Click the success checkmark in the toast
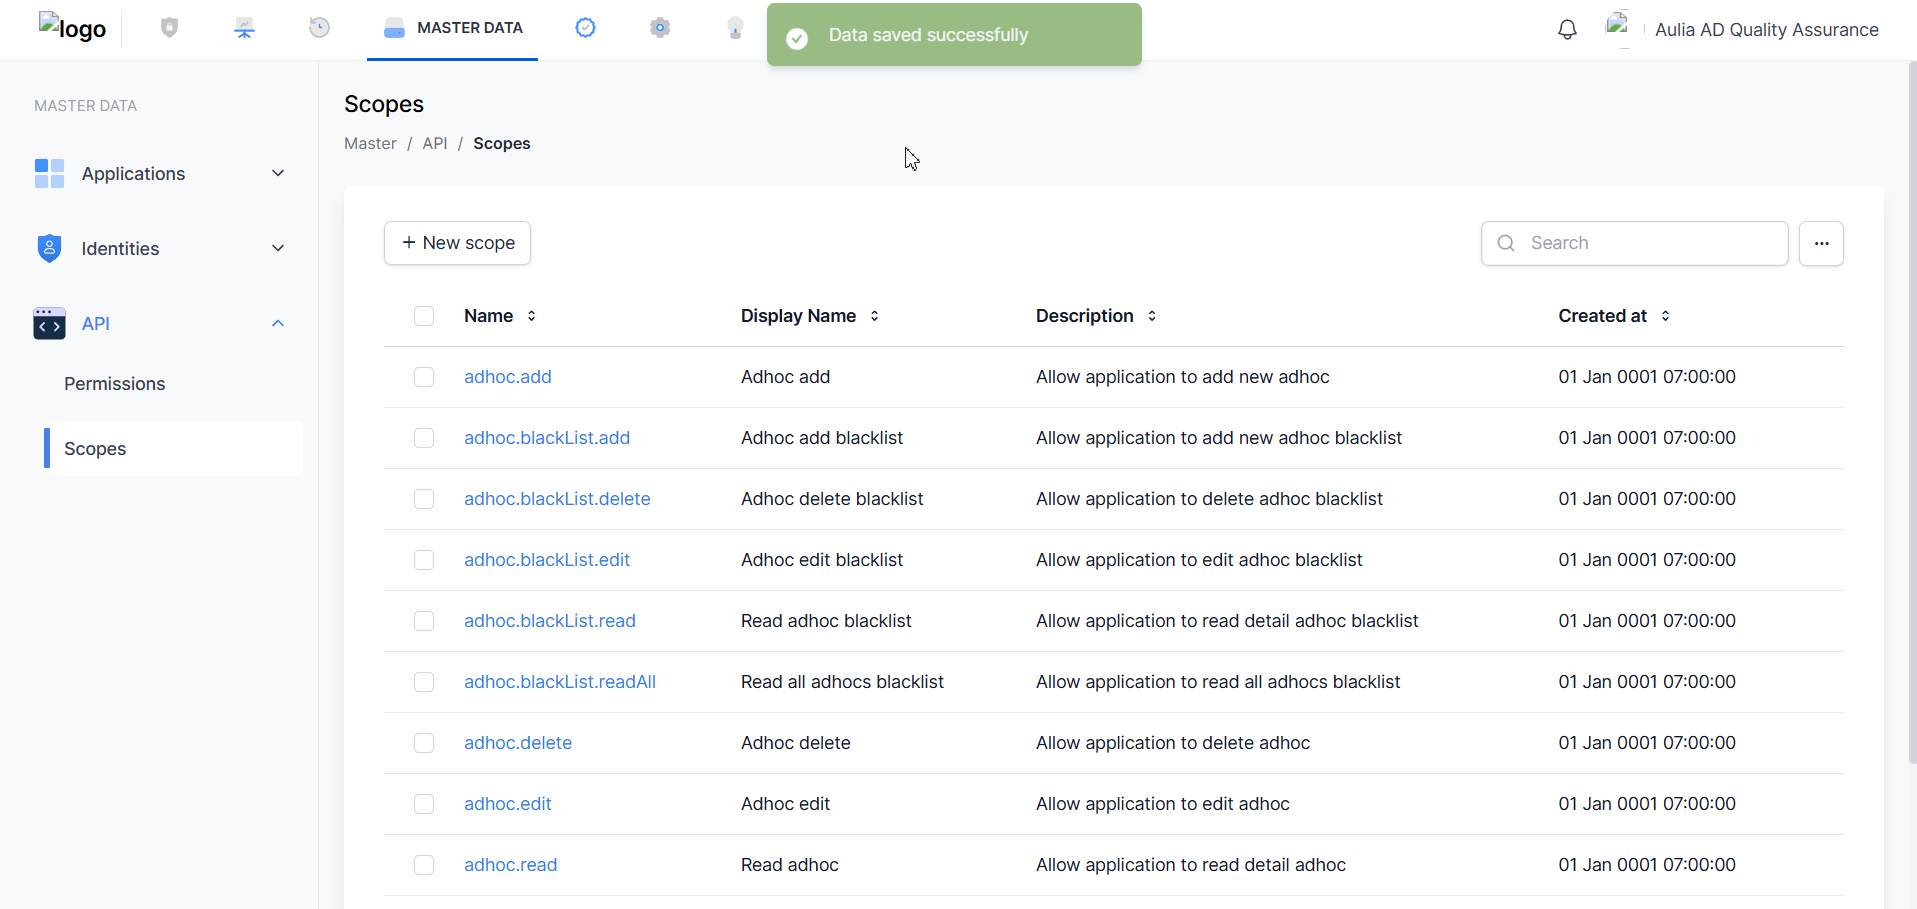 pos(797,38)
